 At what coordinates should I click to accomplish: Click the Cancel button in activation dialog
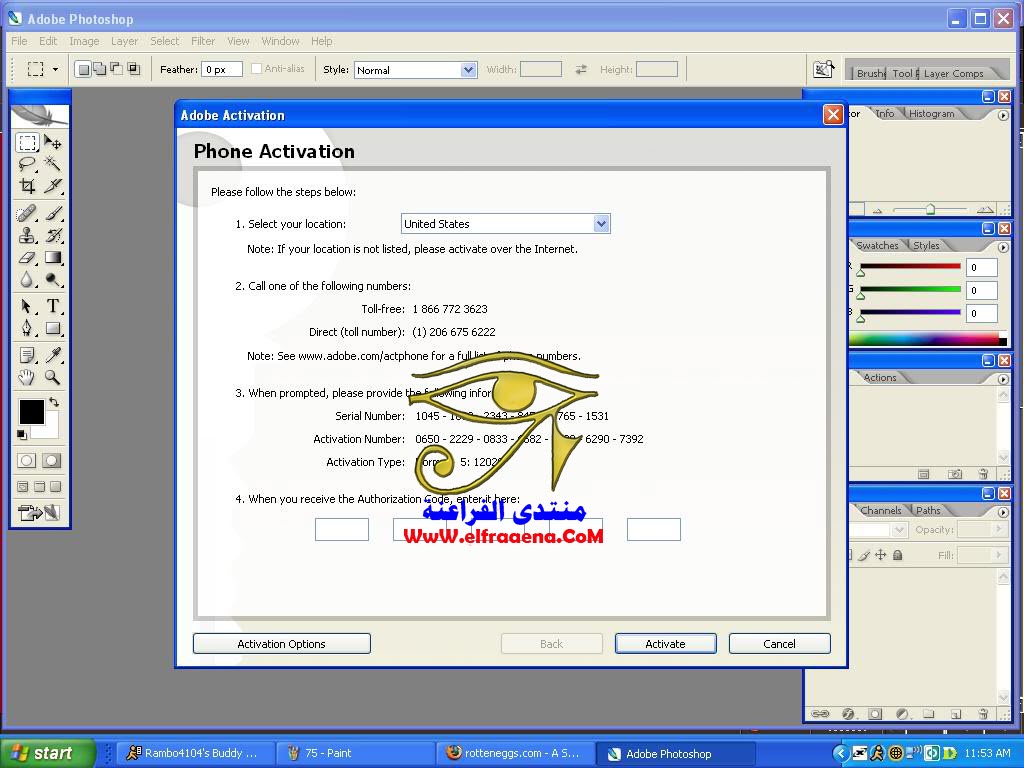tap(780, 644)
